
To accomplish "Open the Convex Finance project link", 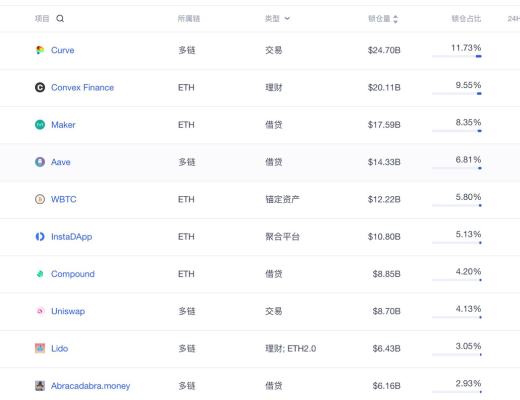I will 82,88.
